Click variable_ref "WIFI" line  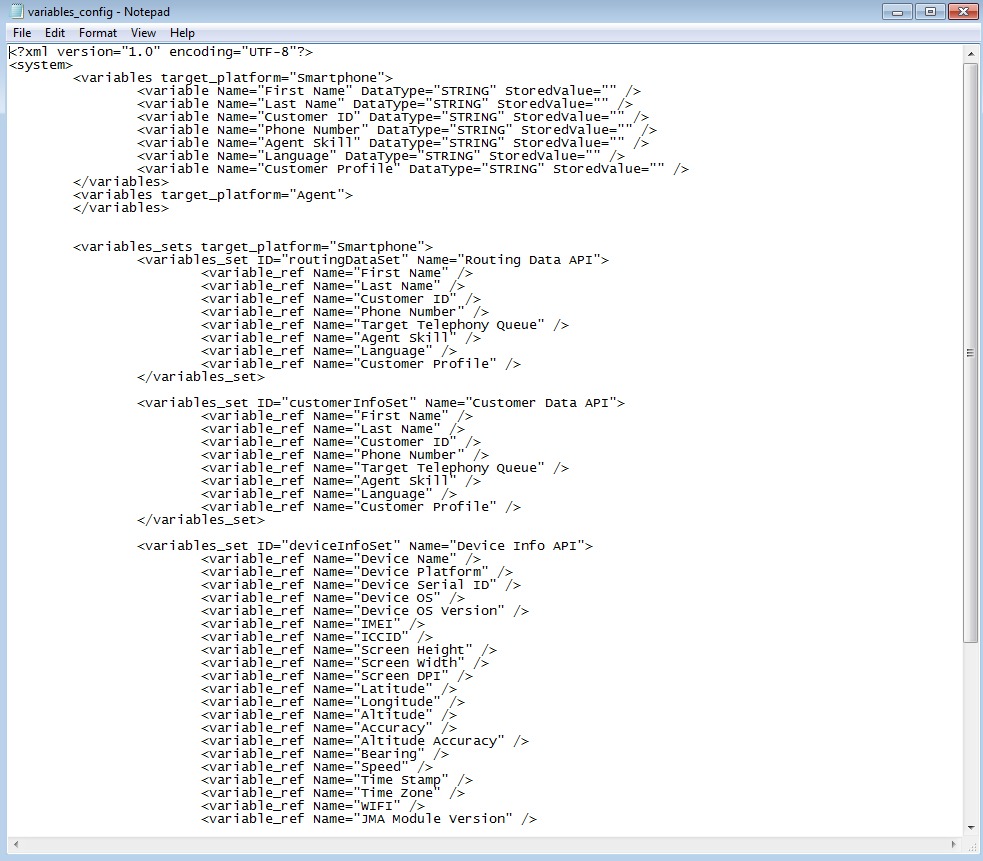point(313,806)
